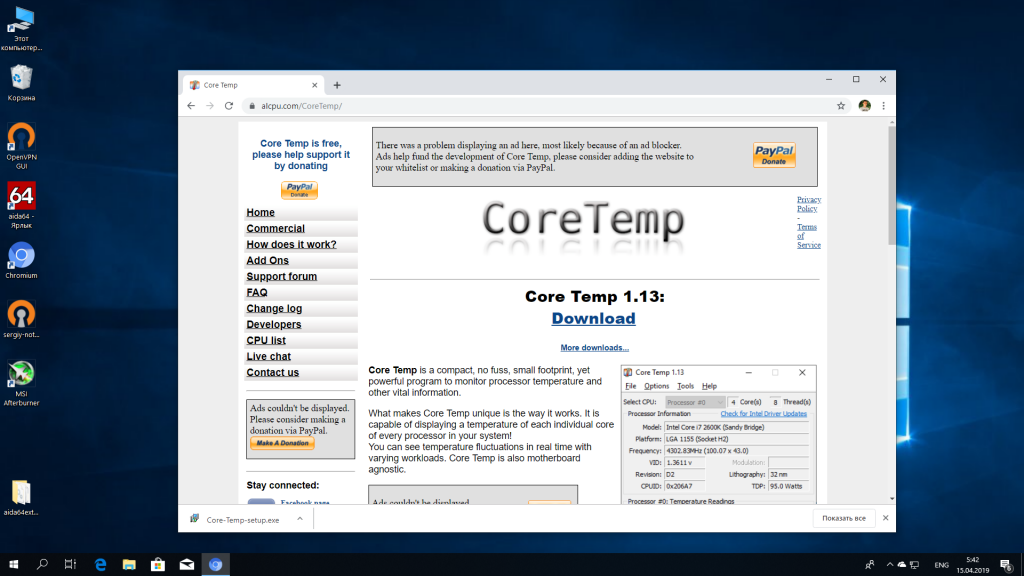The height and width of the screenshot is (576, 1024).
Task: Click the Edge icon in the taskbar
Action: (x=100, y=565)
